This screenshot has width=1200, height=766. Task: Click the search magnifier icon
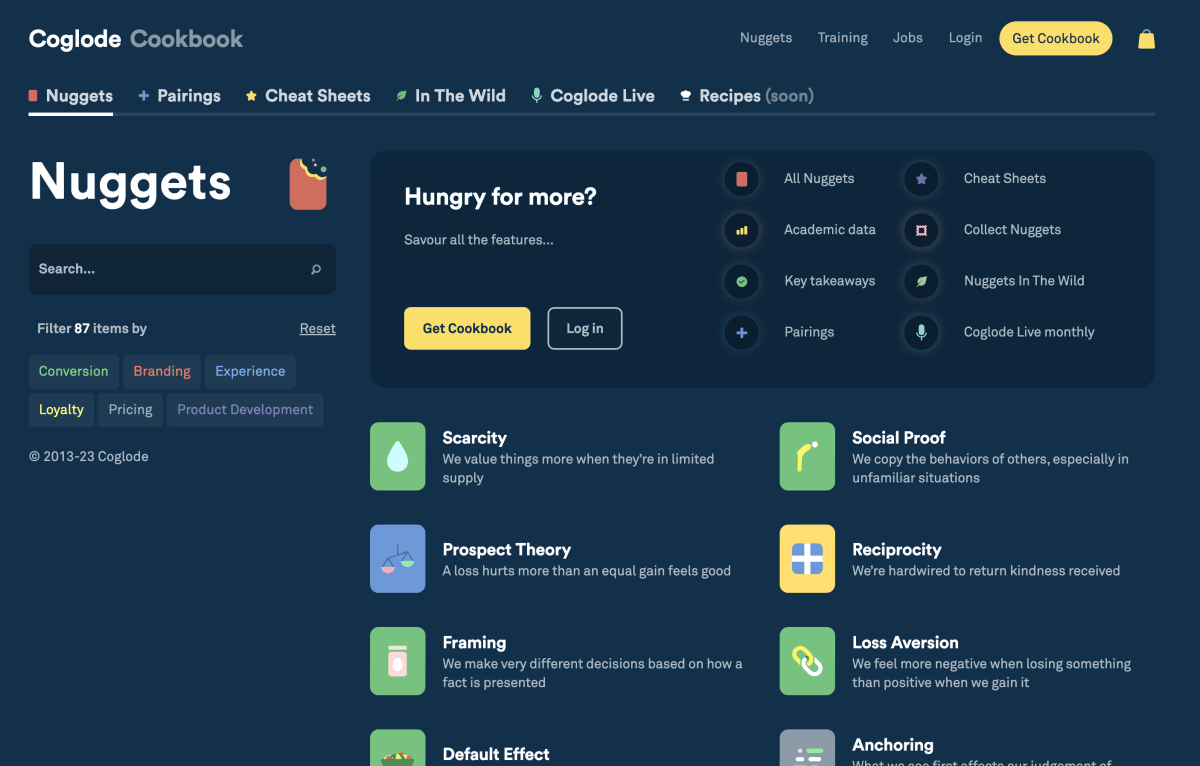(316, 269)
